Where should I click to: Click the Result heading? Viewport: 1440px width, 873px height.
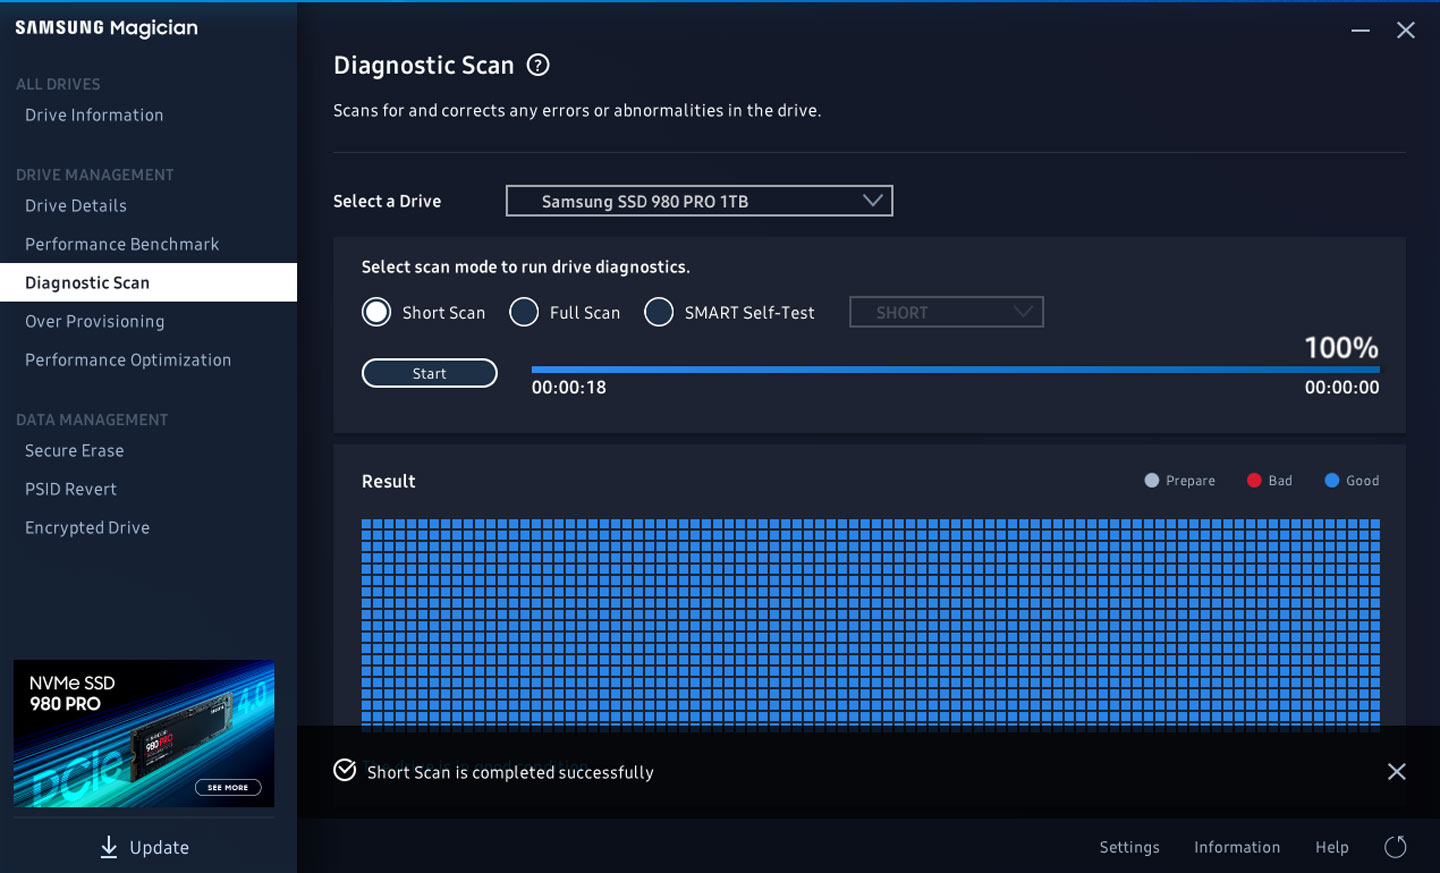[388, 481]
